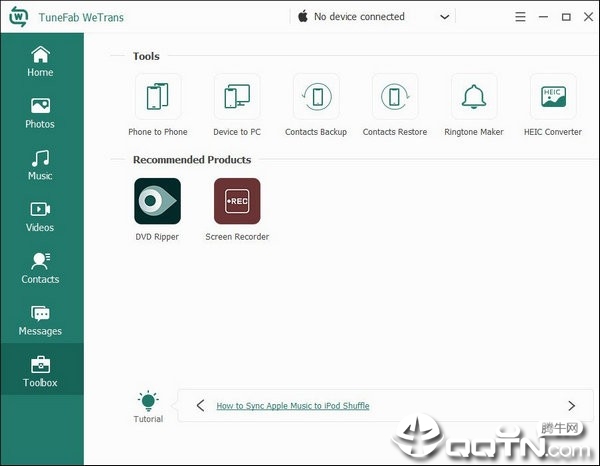Click the 'No device connected' text

tap(359, 16)
